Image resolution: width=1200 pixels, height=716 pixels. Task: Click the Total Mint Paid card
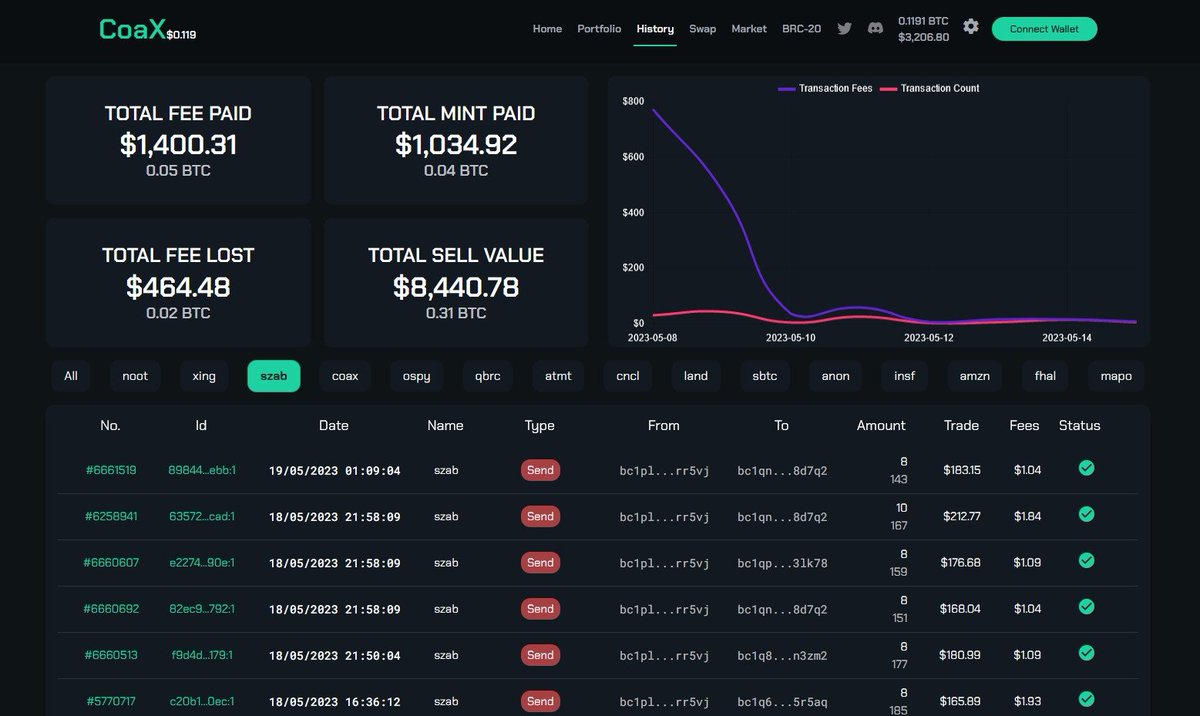click(456, 141)
